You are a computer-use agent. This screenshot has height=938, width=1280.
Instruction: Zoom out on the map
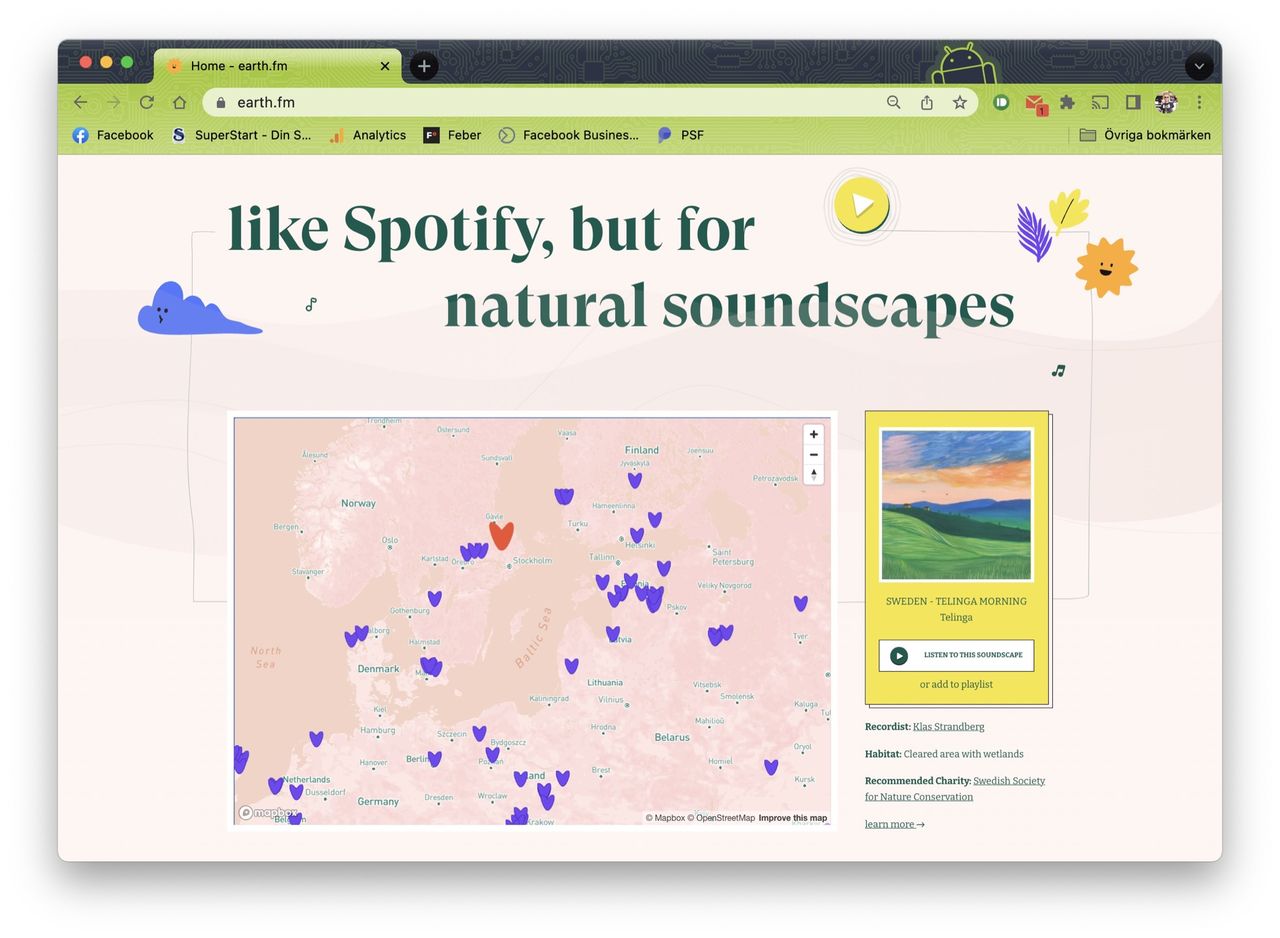pyautogui.click(x=813, y=454)
